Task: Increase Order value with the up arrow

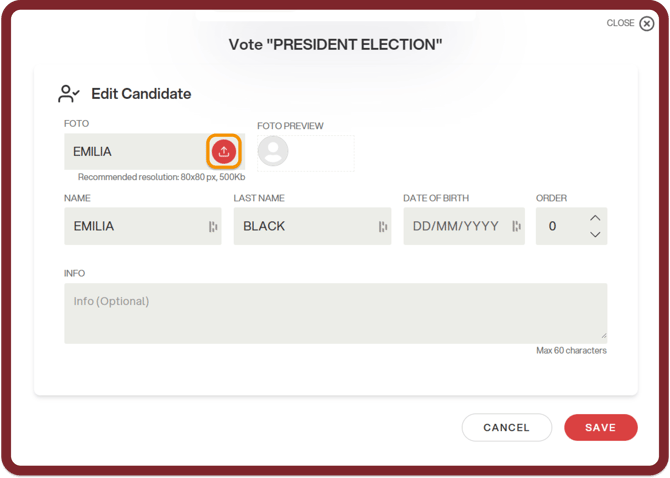Action: [595, 218]
